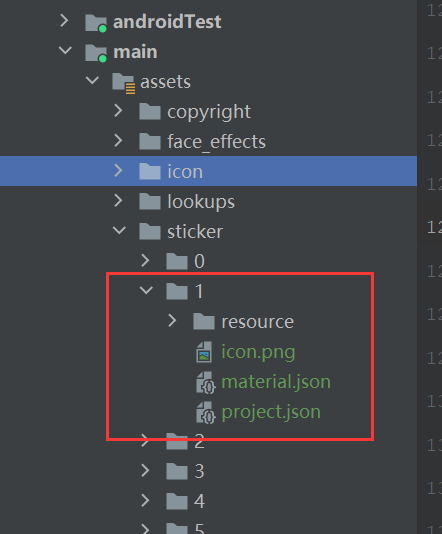Click the material.json file icon
The width and height of the screenshot is (442, 534).
(x=205, y=382)
